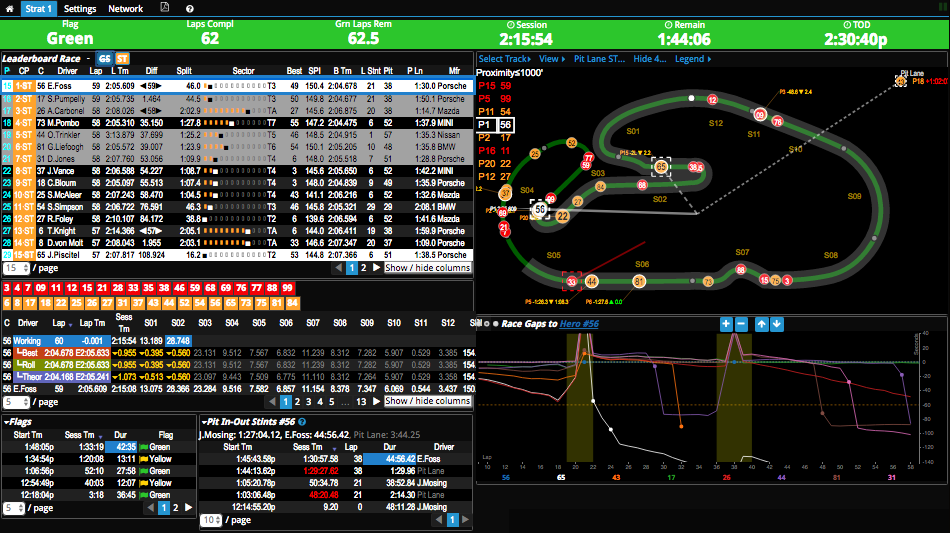Toggle red car number 99 chip
950x533 pixels.
(288, 288)
